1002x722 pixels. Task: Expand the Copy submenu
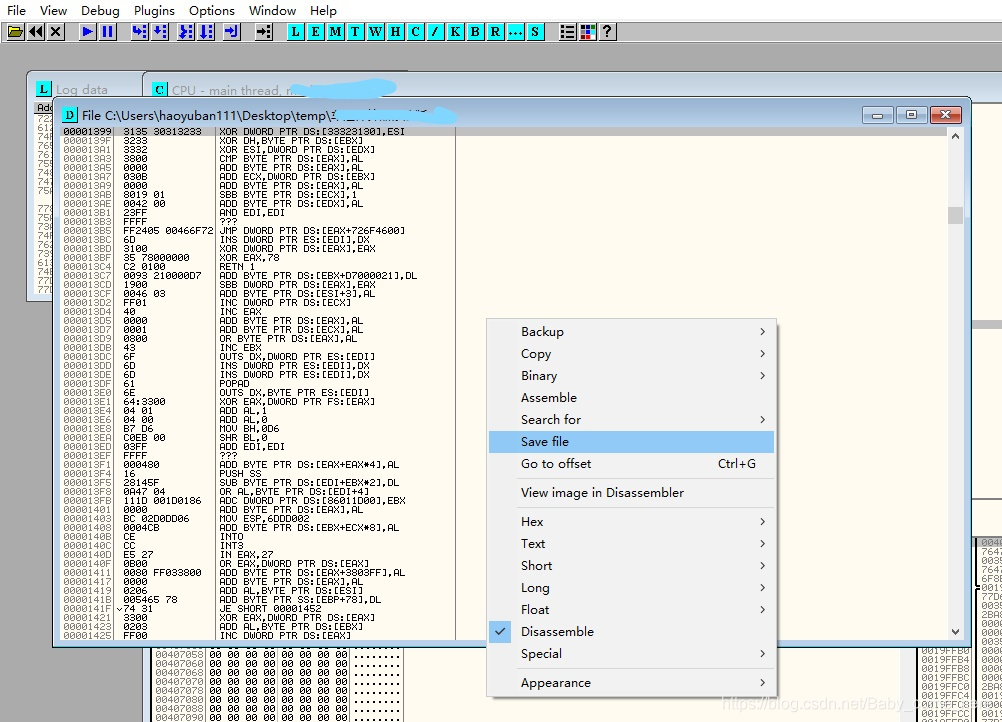[x=631, y=353]
